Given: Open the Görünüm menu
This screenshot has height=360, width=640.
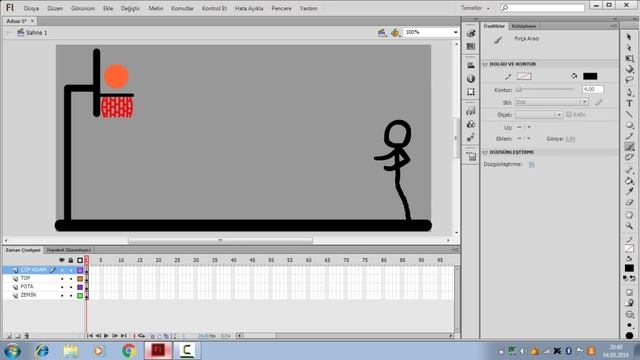Looking at the screenshot, I should (83, 8).
